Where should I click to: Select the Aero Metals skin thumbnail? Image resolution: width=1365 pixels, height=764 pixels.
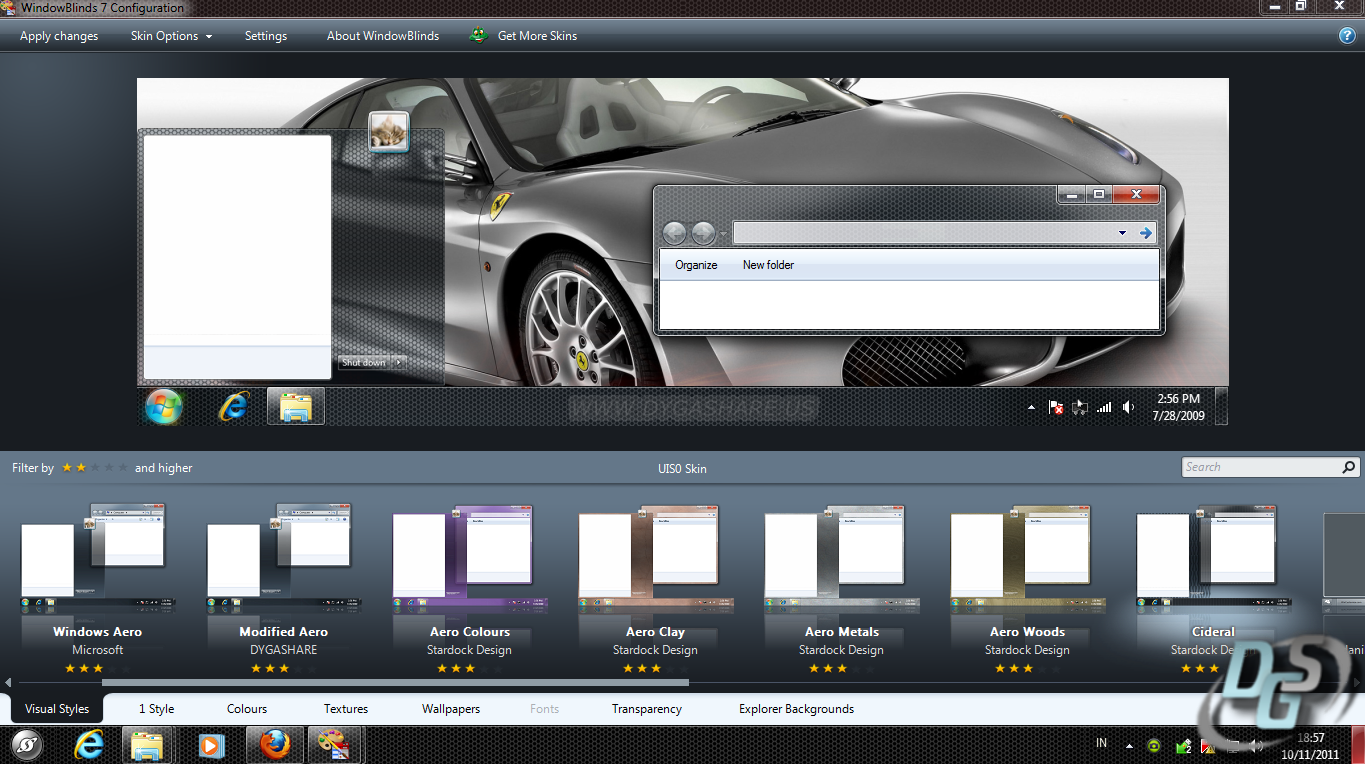841,558
